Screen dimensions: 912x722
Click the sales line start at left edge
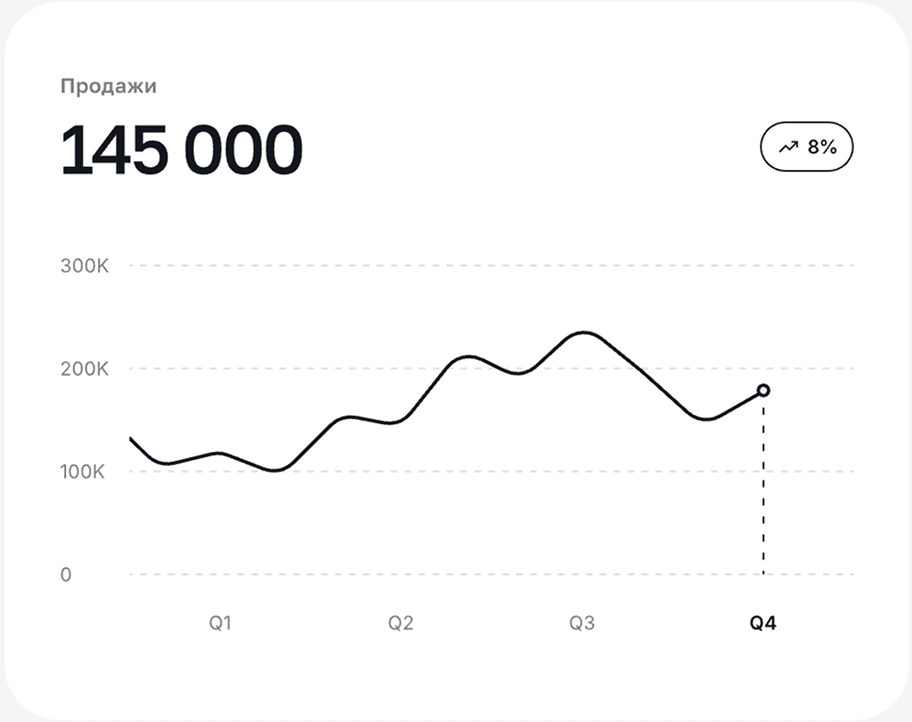131,438
